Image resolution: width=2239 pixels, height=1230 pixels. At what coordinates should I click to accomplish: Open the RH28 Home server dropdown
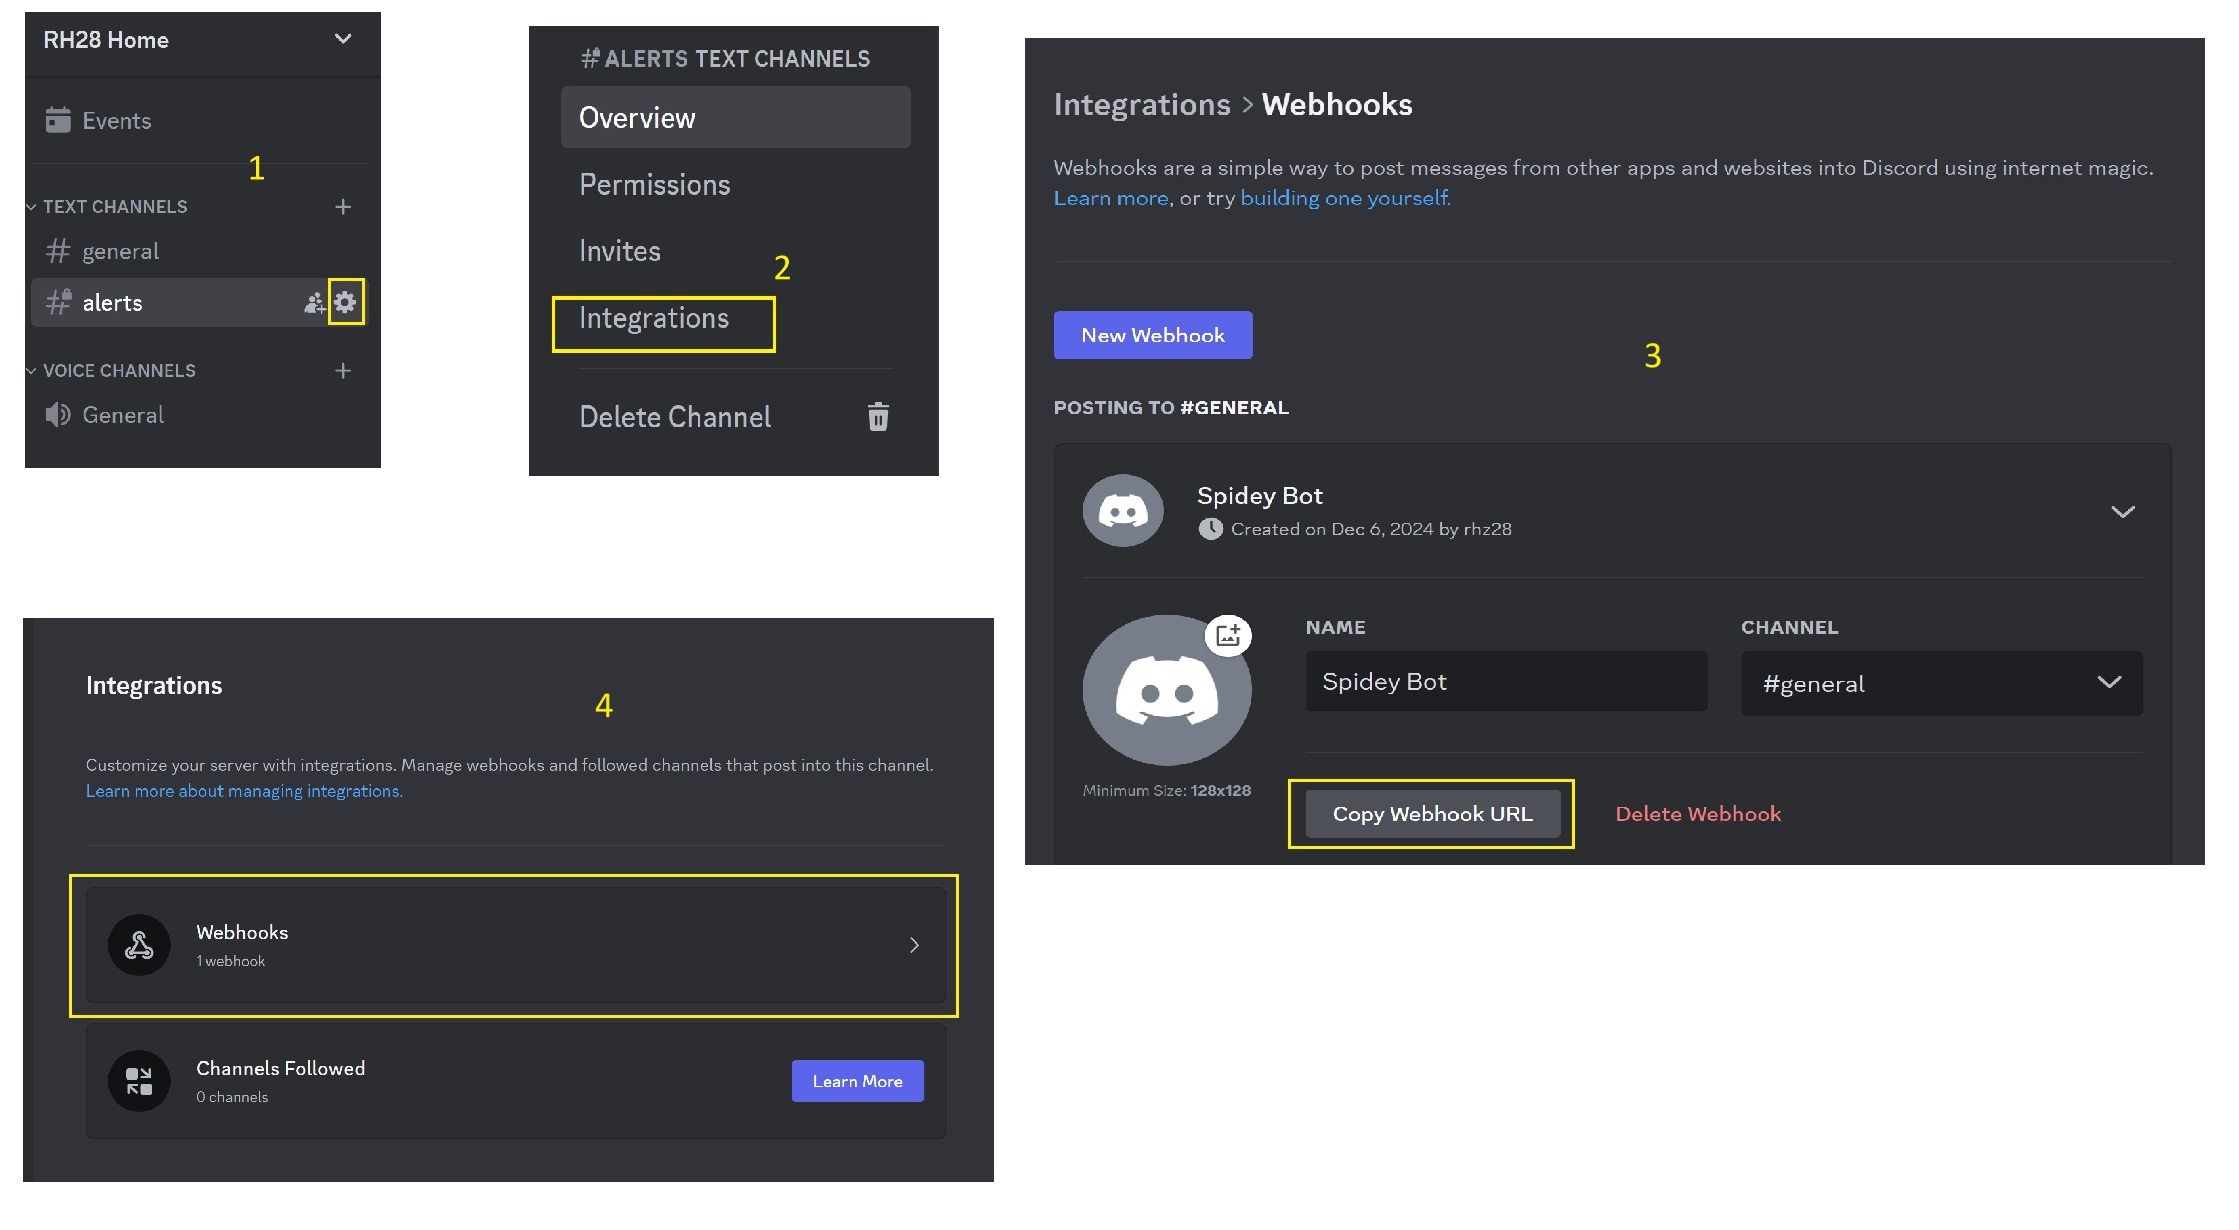341,39
